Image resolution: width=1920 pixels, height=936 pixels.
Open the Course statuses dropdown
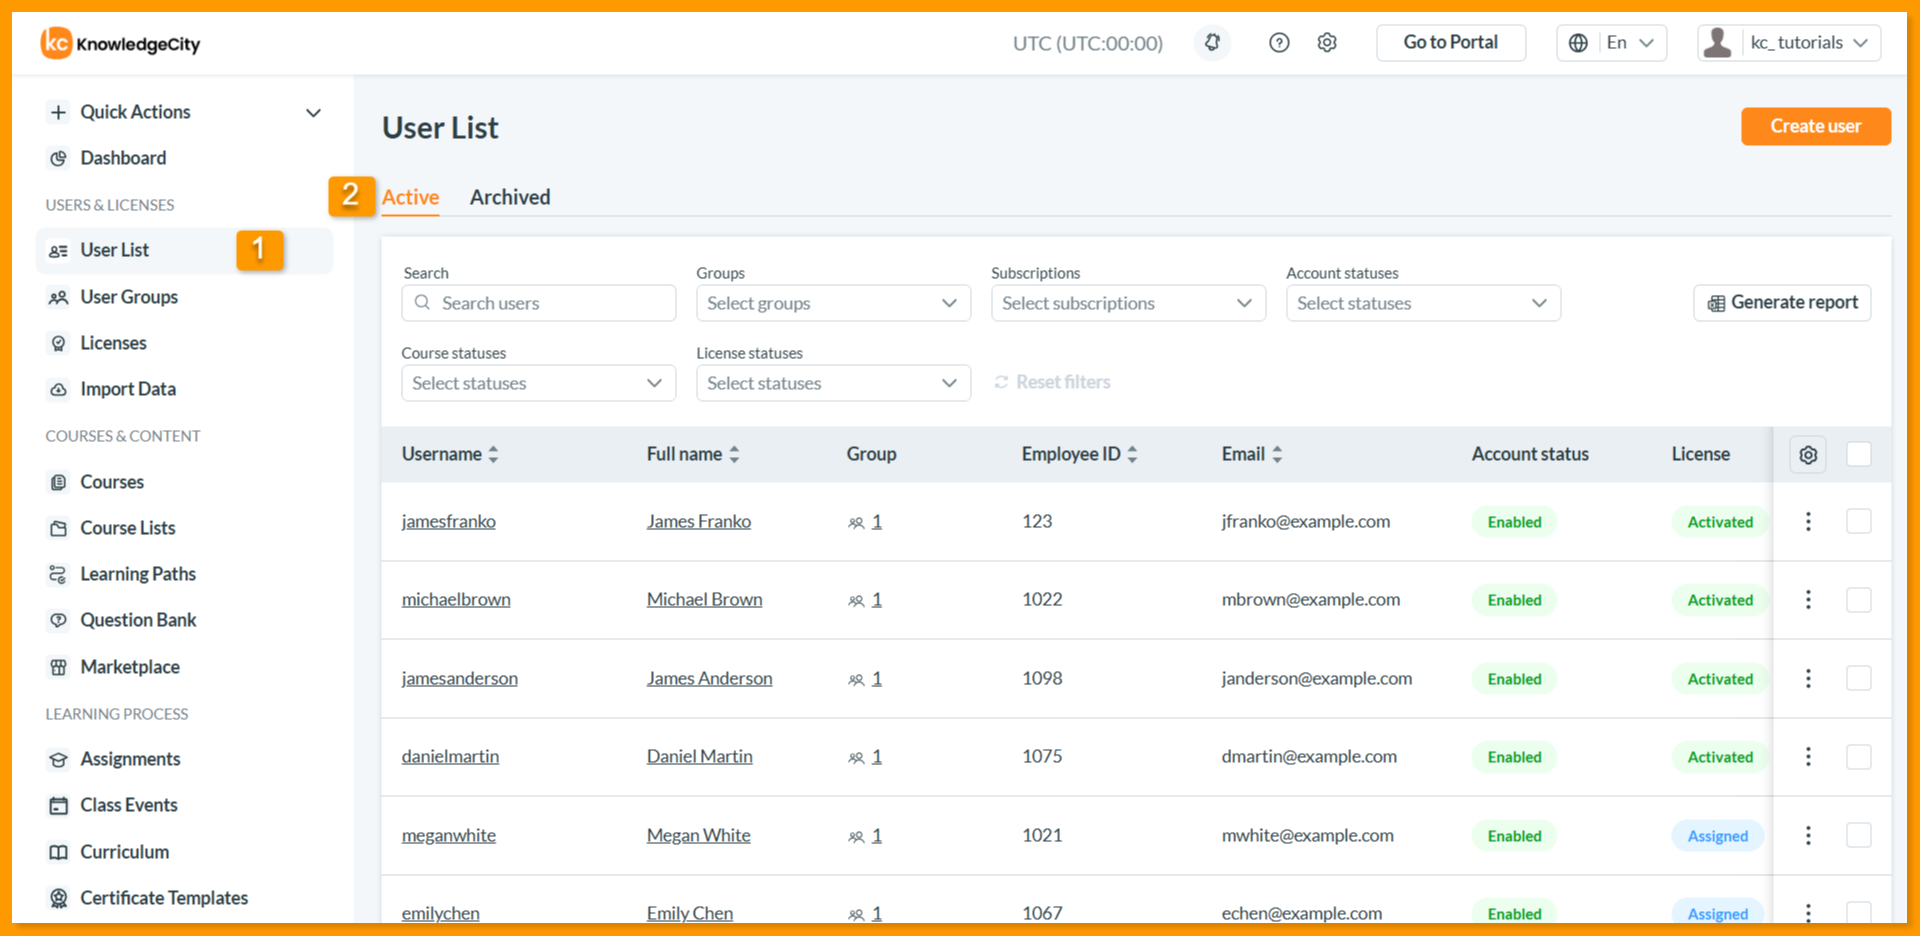[x=538, y=383]
